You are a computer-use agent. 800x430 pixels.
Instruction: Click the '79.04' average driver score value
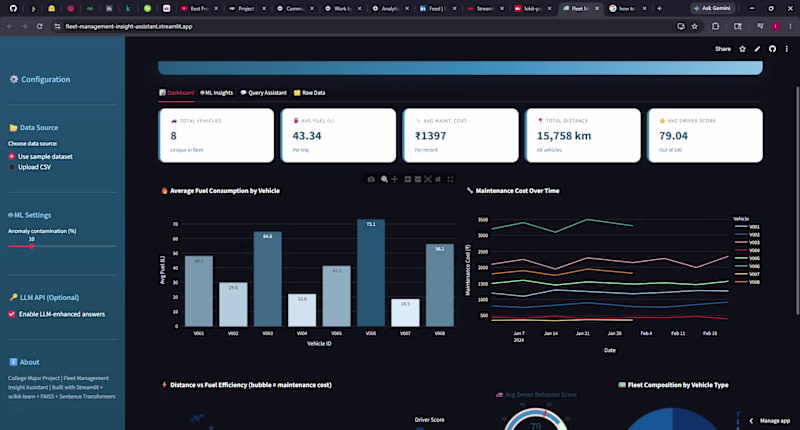point(673,136)
